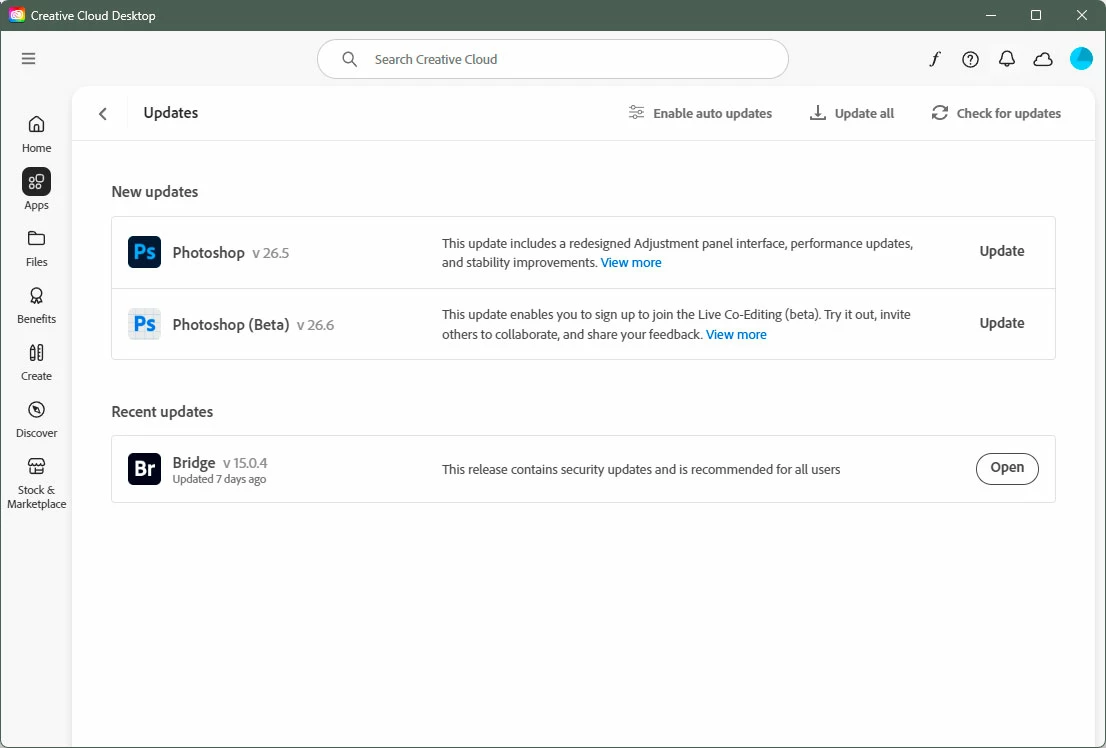Open the account profile avatar

[1081, 59]
